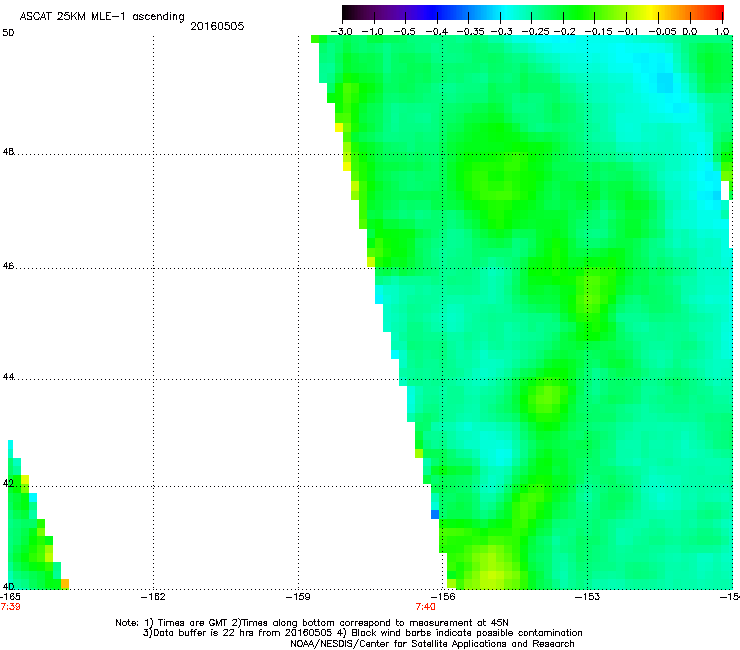Click the 1.0 color bar label
The width and height of the screenshot is (740, 650).
pos(722,32)
